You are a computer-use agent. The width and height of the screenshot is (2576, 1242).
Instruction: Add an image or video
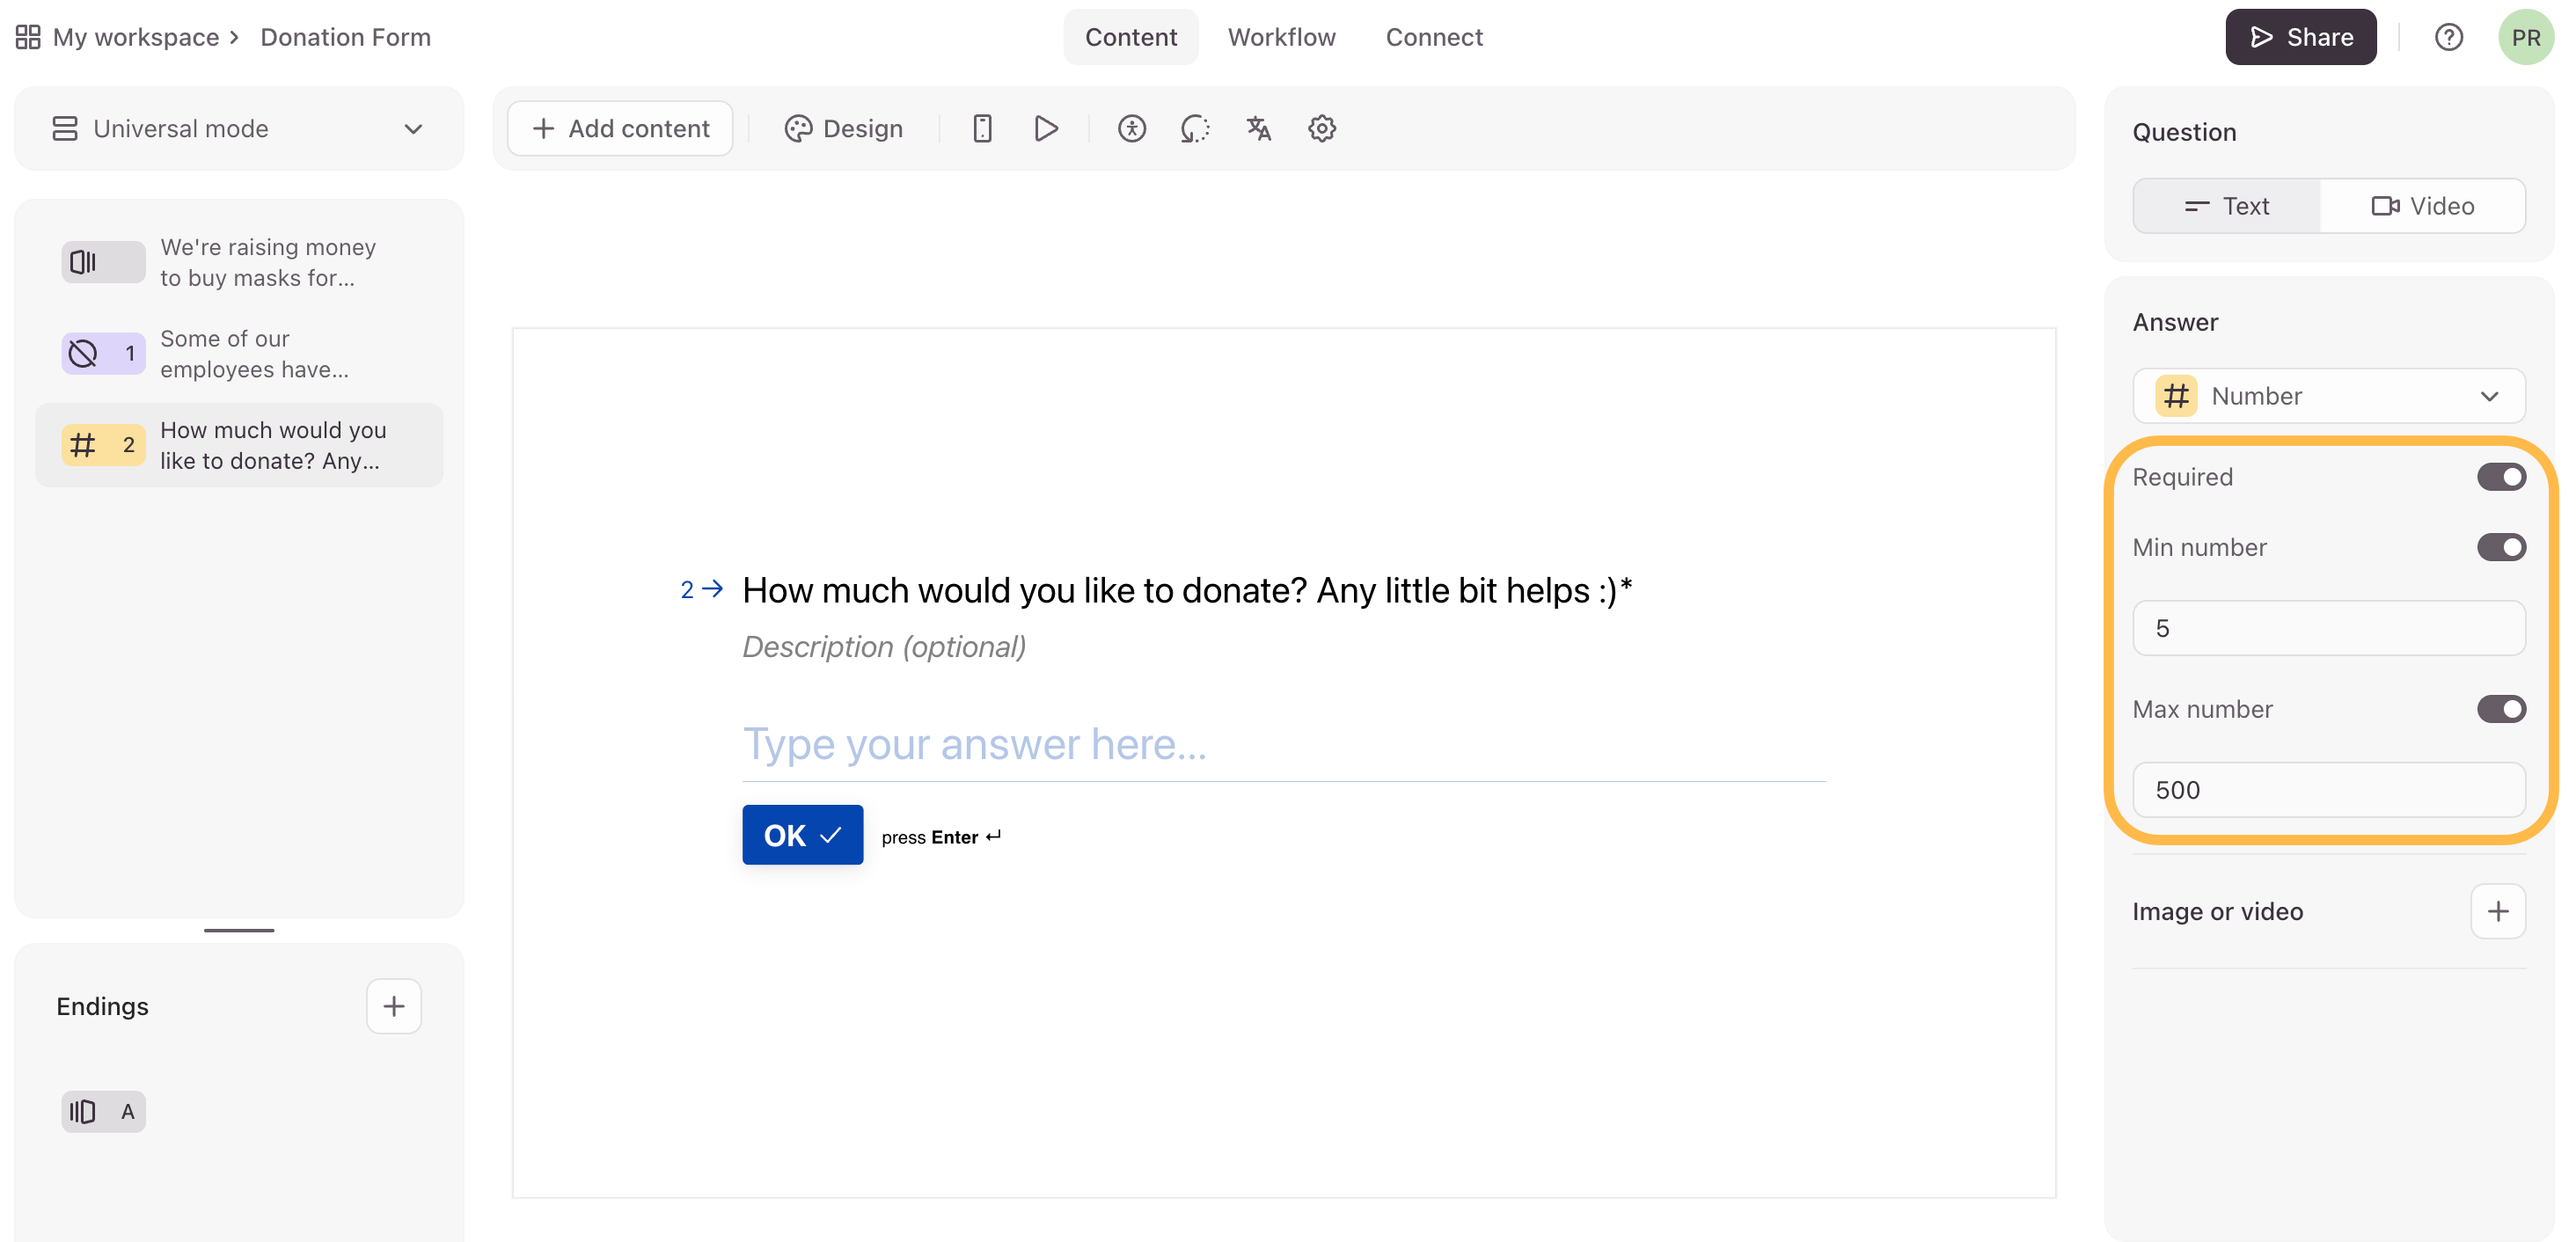pos(2497,911)
